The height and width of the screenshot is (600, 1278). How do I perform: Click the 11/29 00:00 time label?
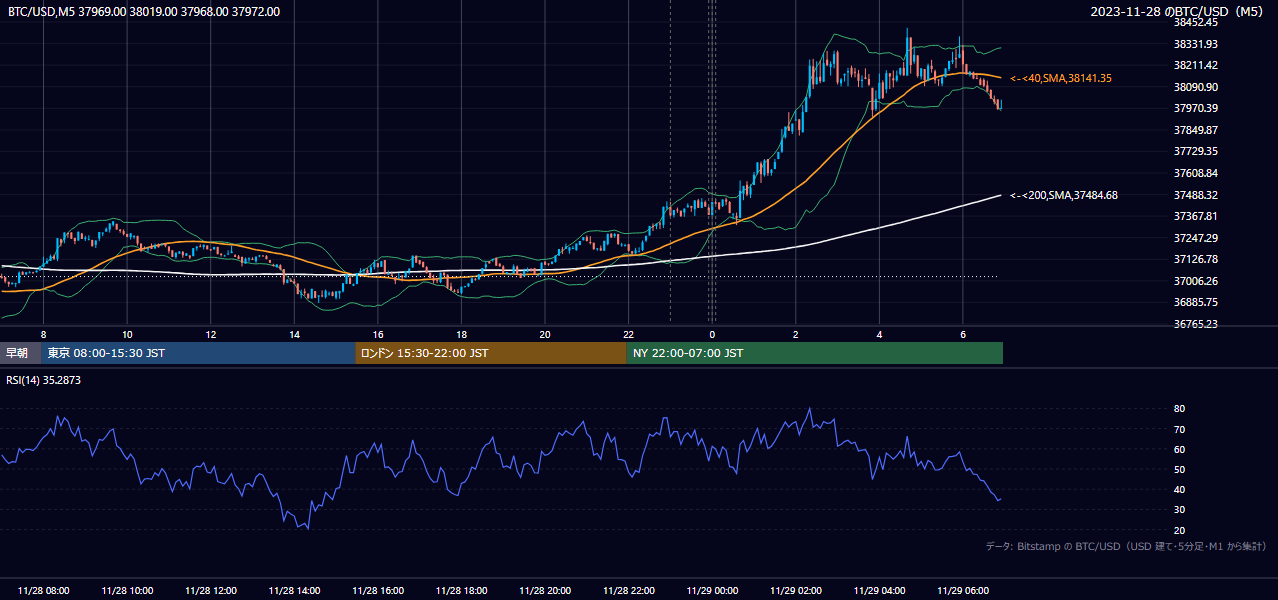(712, 591)
